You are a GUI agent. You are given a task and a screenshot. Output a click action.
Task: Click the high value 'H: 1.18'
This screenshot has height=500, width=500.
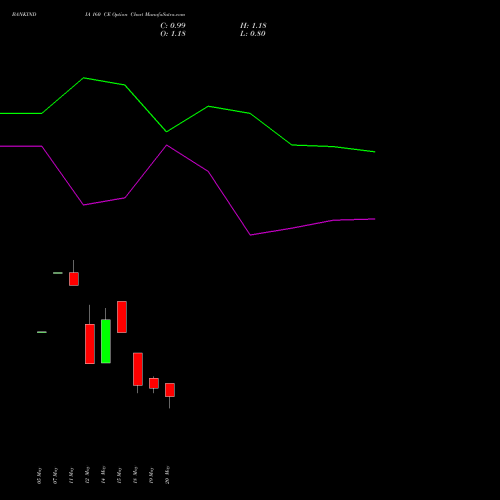point(253,26)
